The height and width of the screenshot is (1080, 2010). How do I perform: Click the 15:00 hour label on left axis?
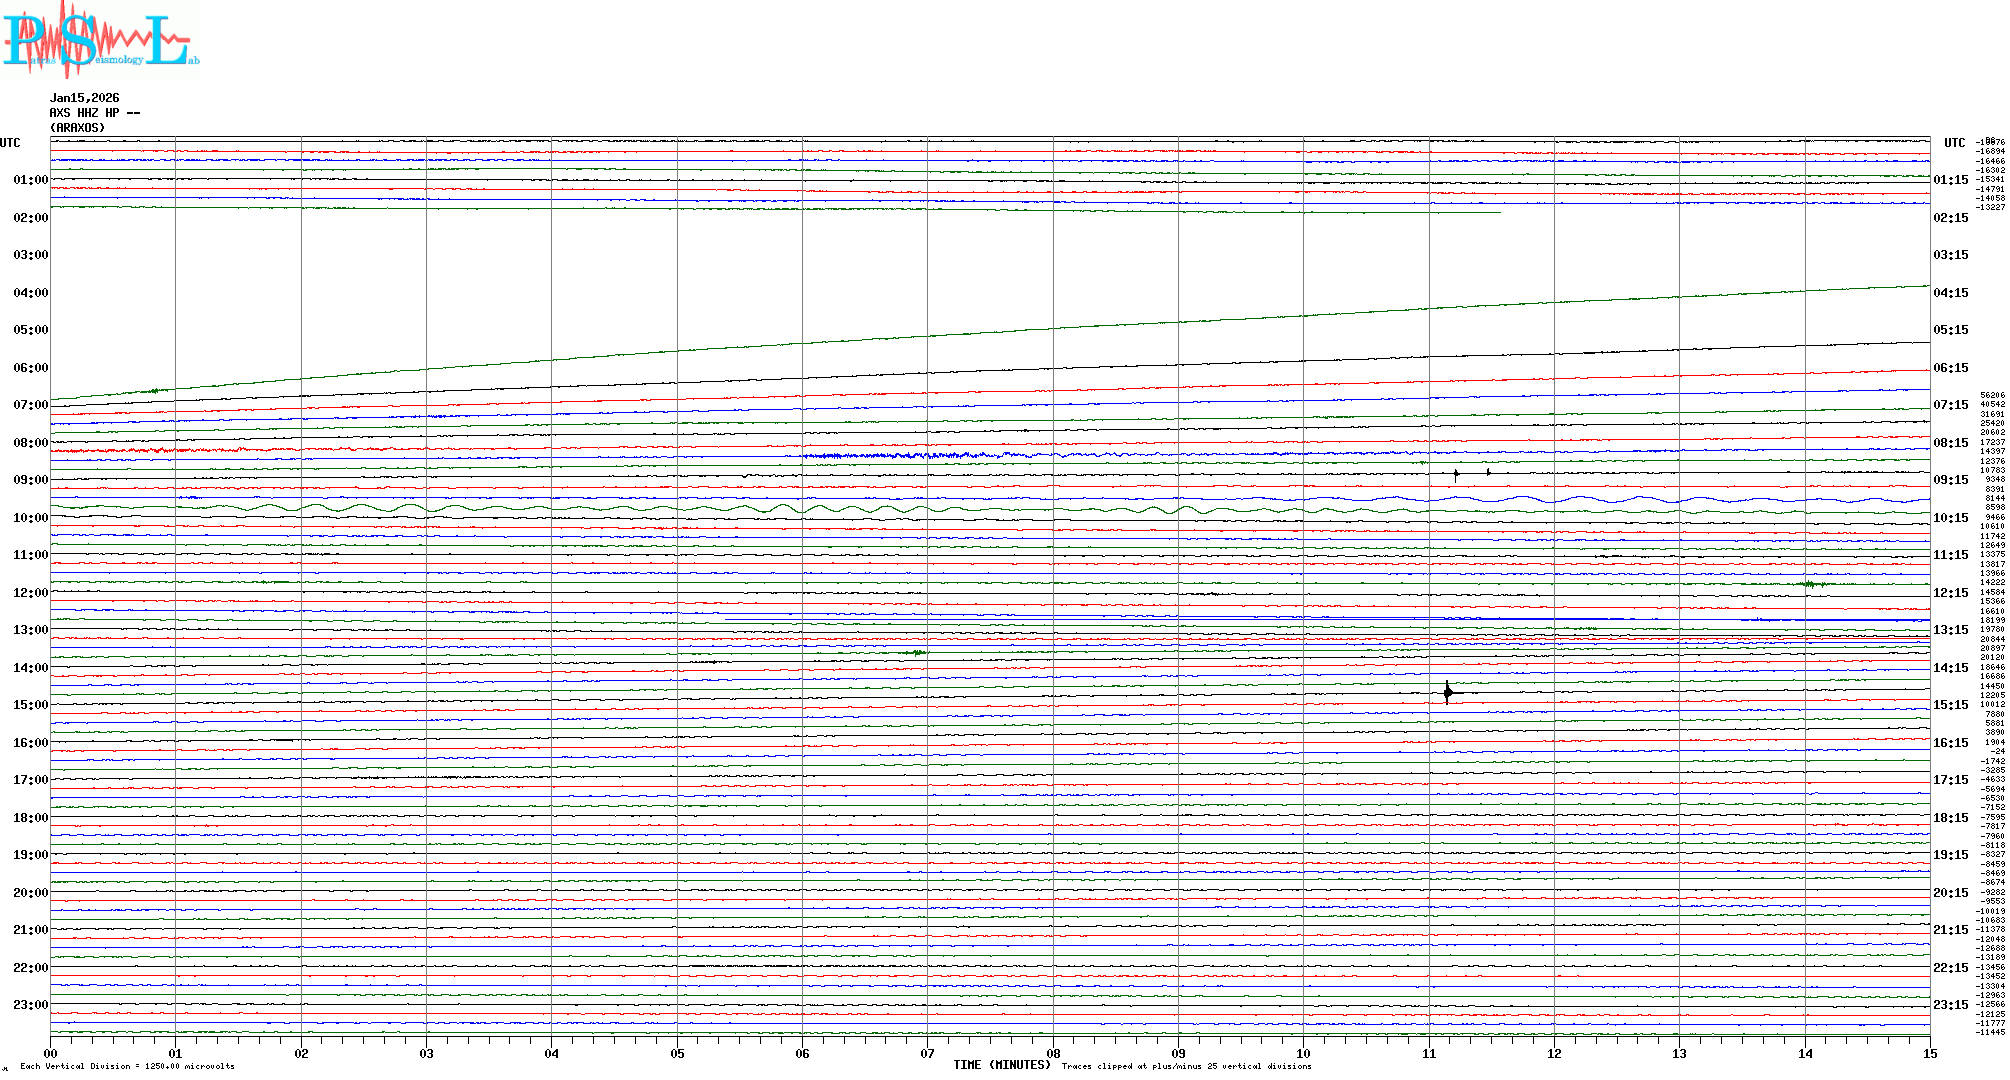pos(30,705)
